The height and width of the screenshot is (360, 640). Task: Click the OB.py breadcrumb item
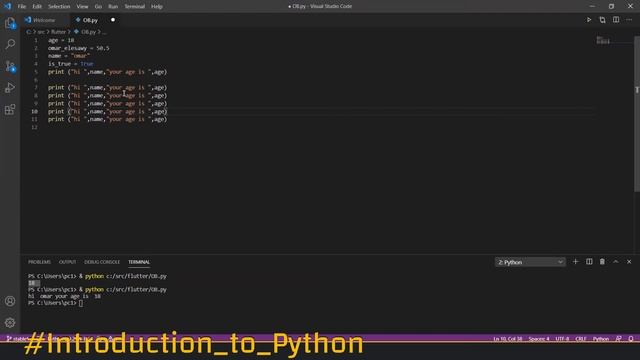pyautogui.click(x=88, y=32)
